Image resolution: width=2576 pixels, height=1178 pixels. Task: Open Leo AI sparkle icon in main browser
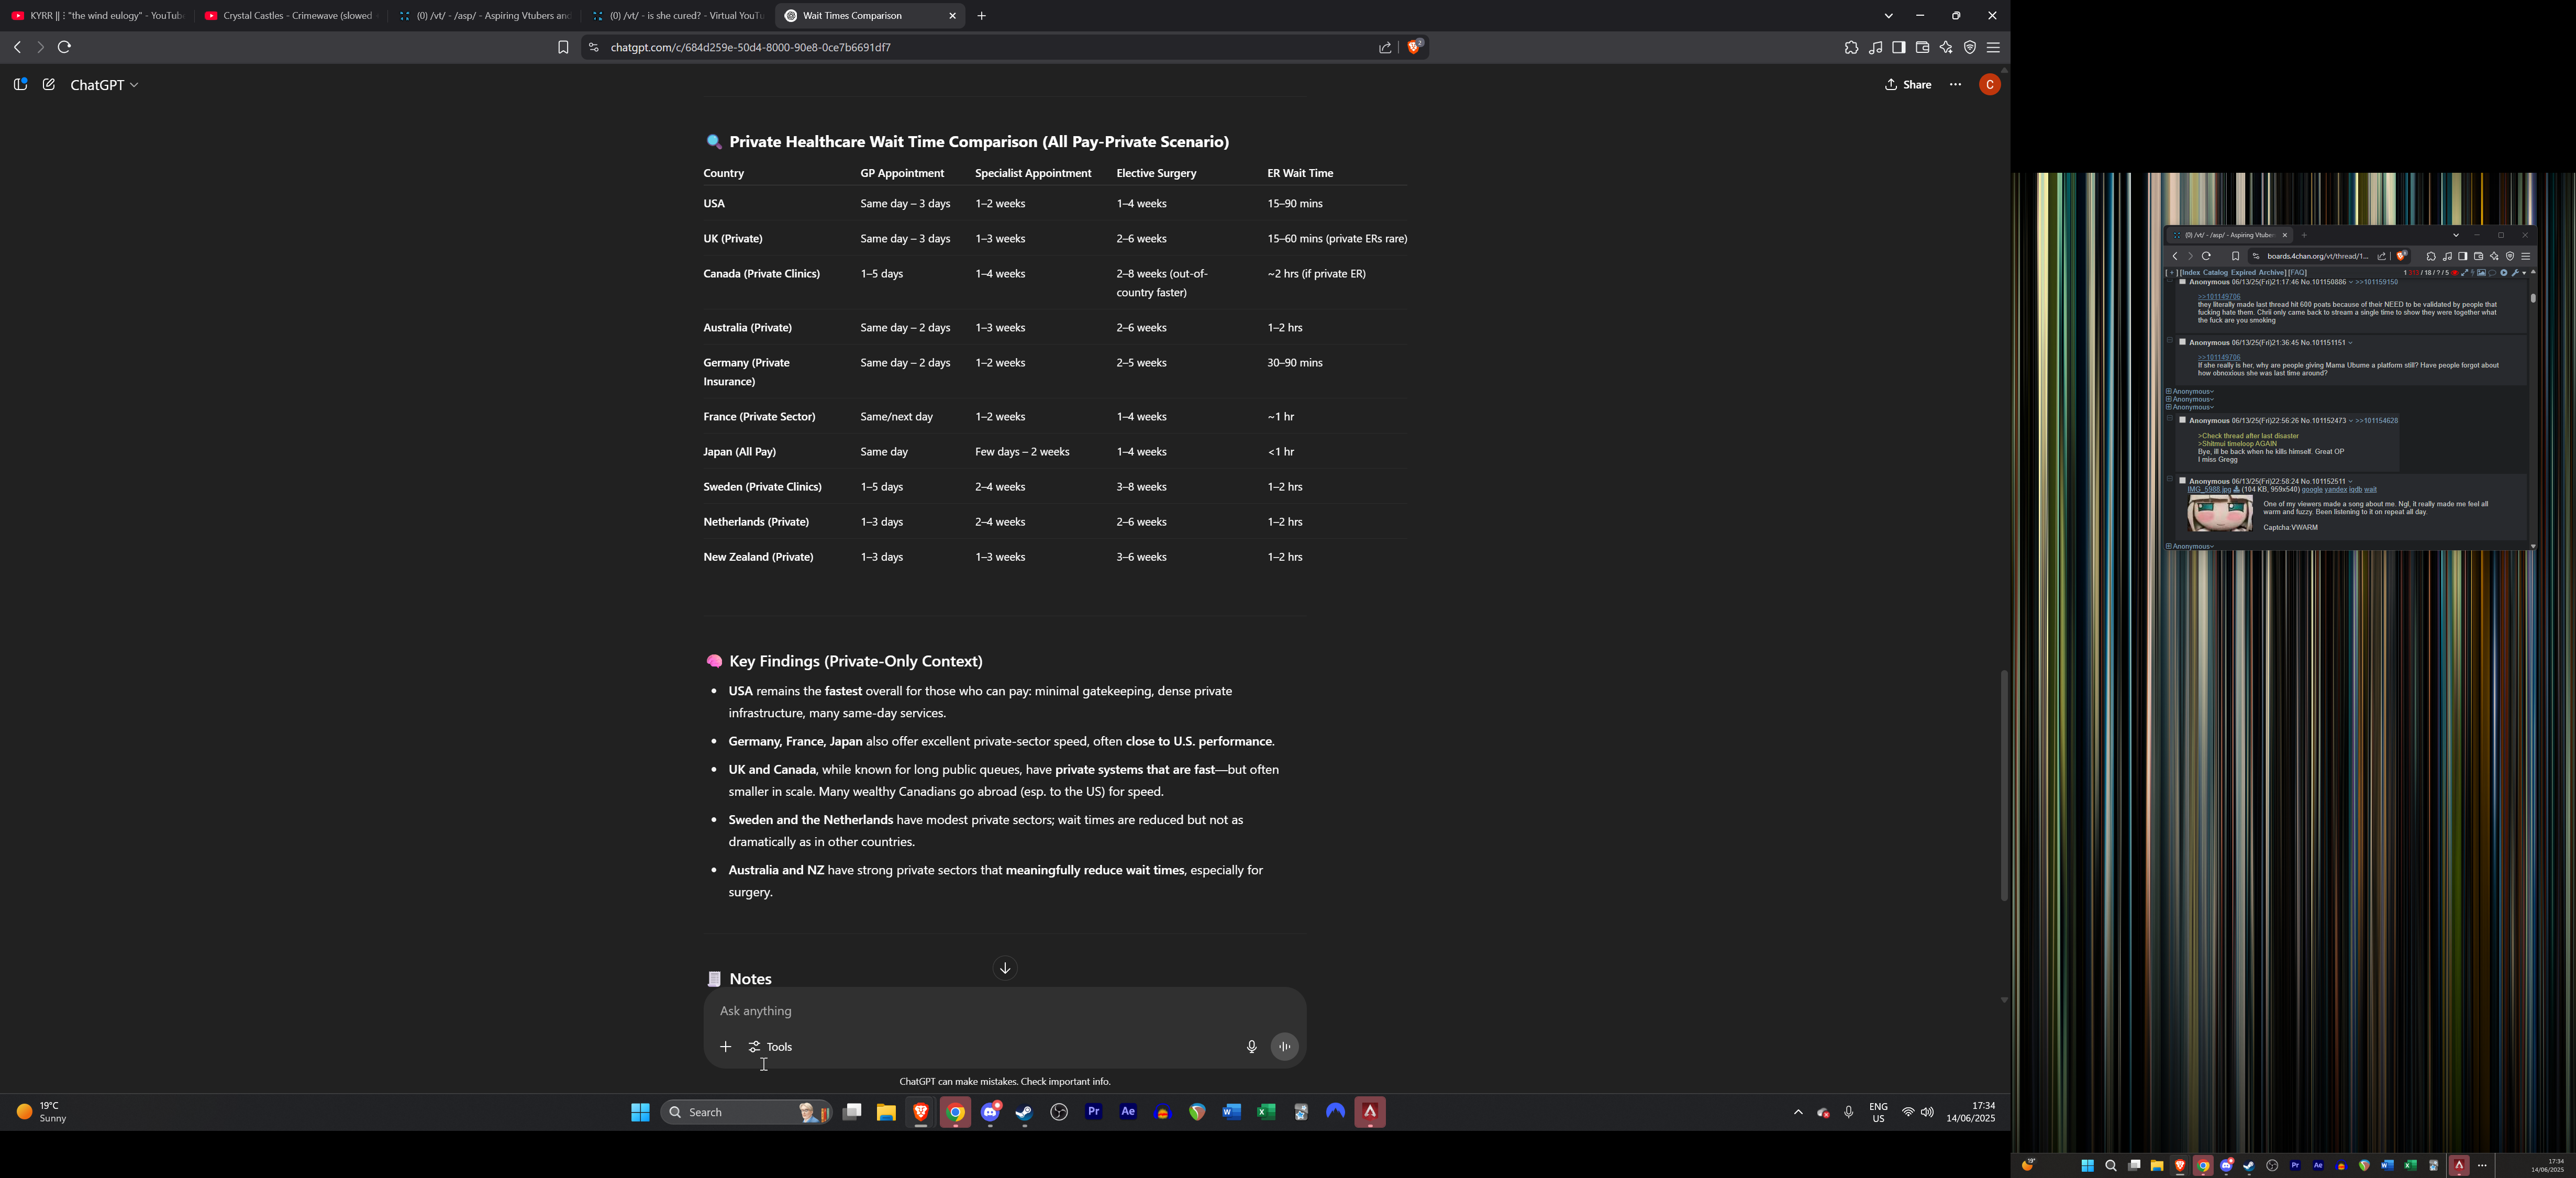(1946, 47)
